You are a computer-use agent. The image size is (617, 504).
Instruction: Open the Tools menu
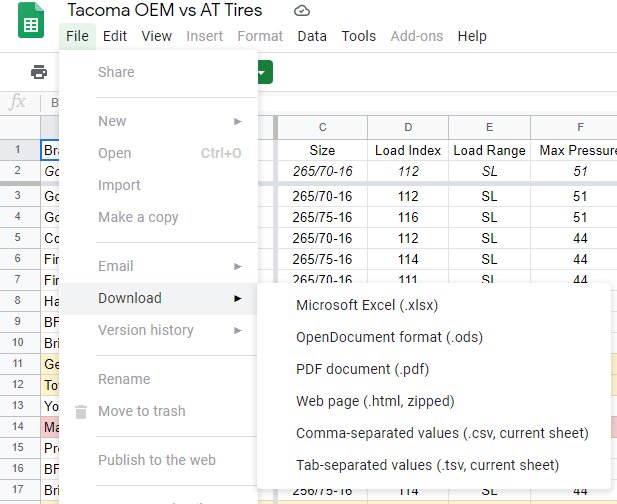358,36
